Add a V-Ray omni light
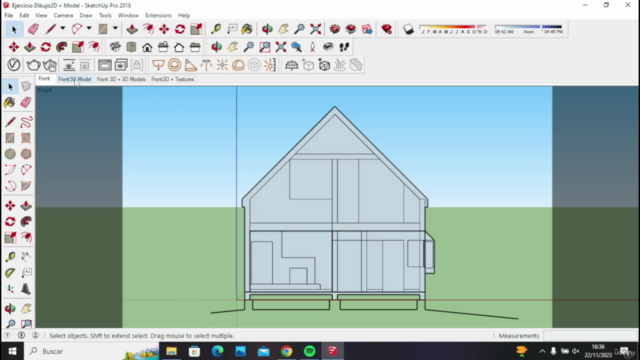The width and height of the screenshot is (640, 360). tap(222, 65)
